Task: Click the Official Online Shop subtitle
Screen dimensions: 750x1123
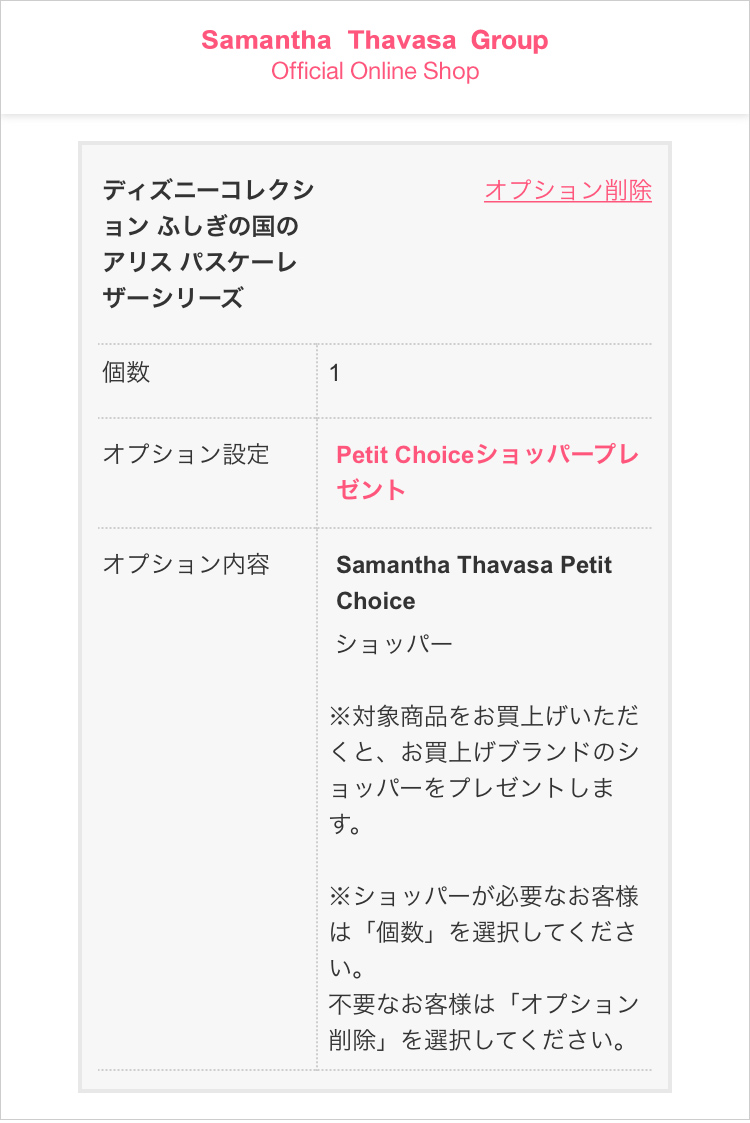Action: (x=375, y=72)
